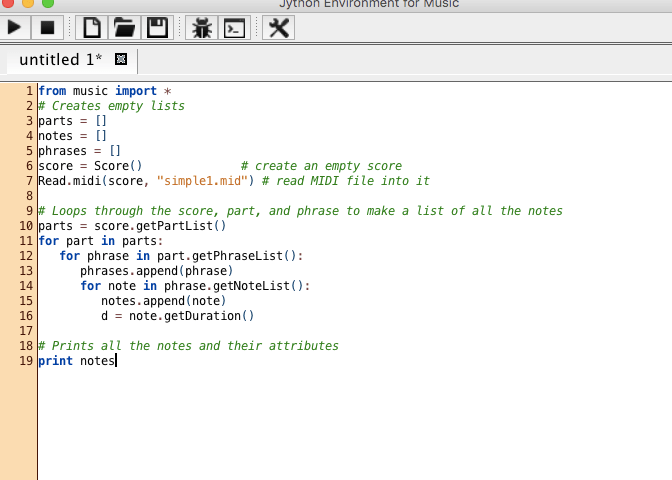This screenshot has width=672, height=480.
Task: Create a new file
Action: 91,28
